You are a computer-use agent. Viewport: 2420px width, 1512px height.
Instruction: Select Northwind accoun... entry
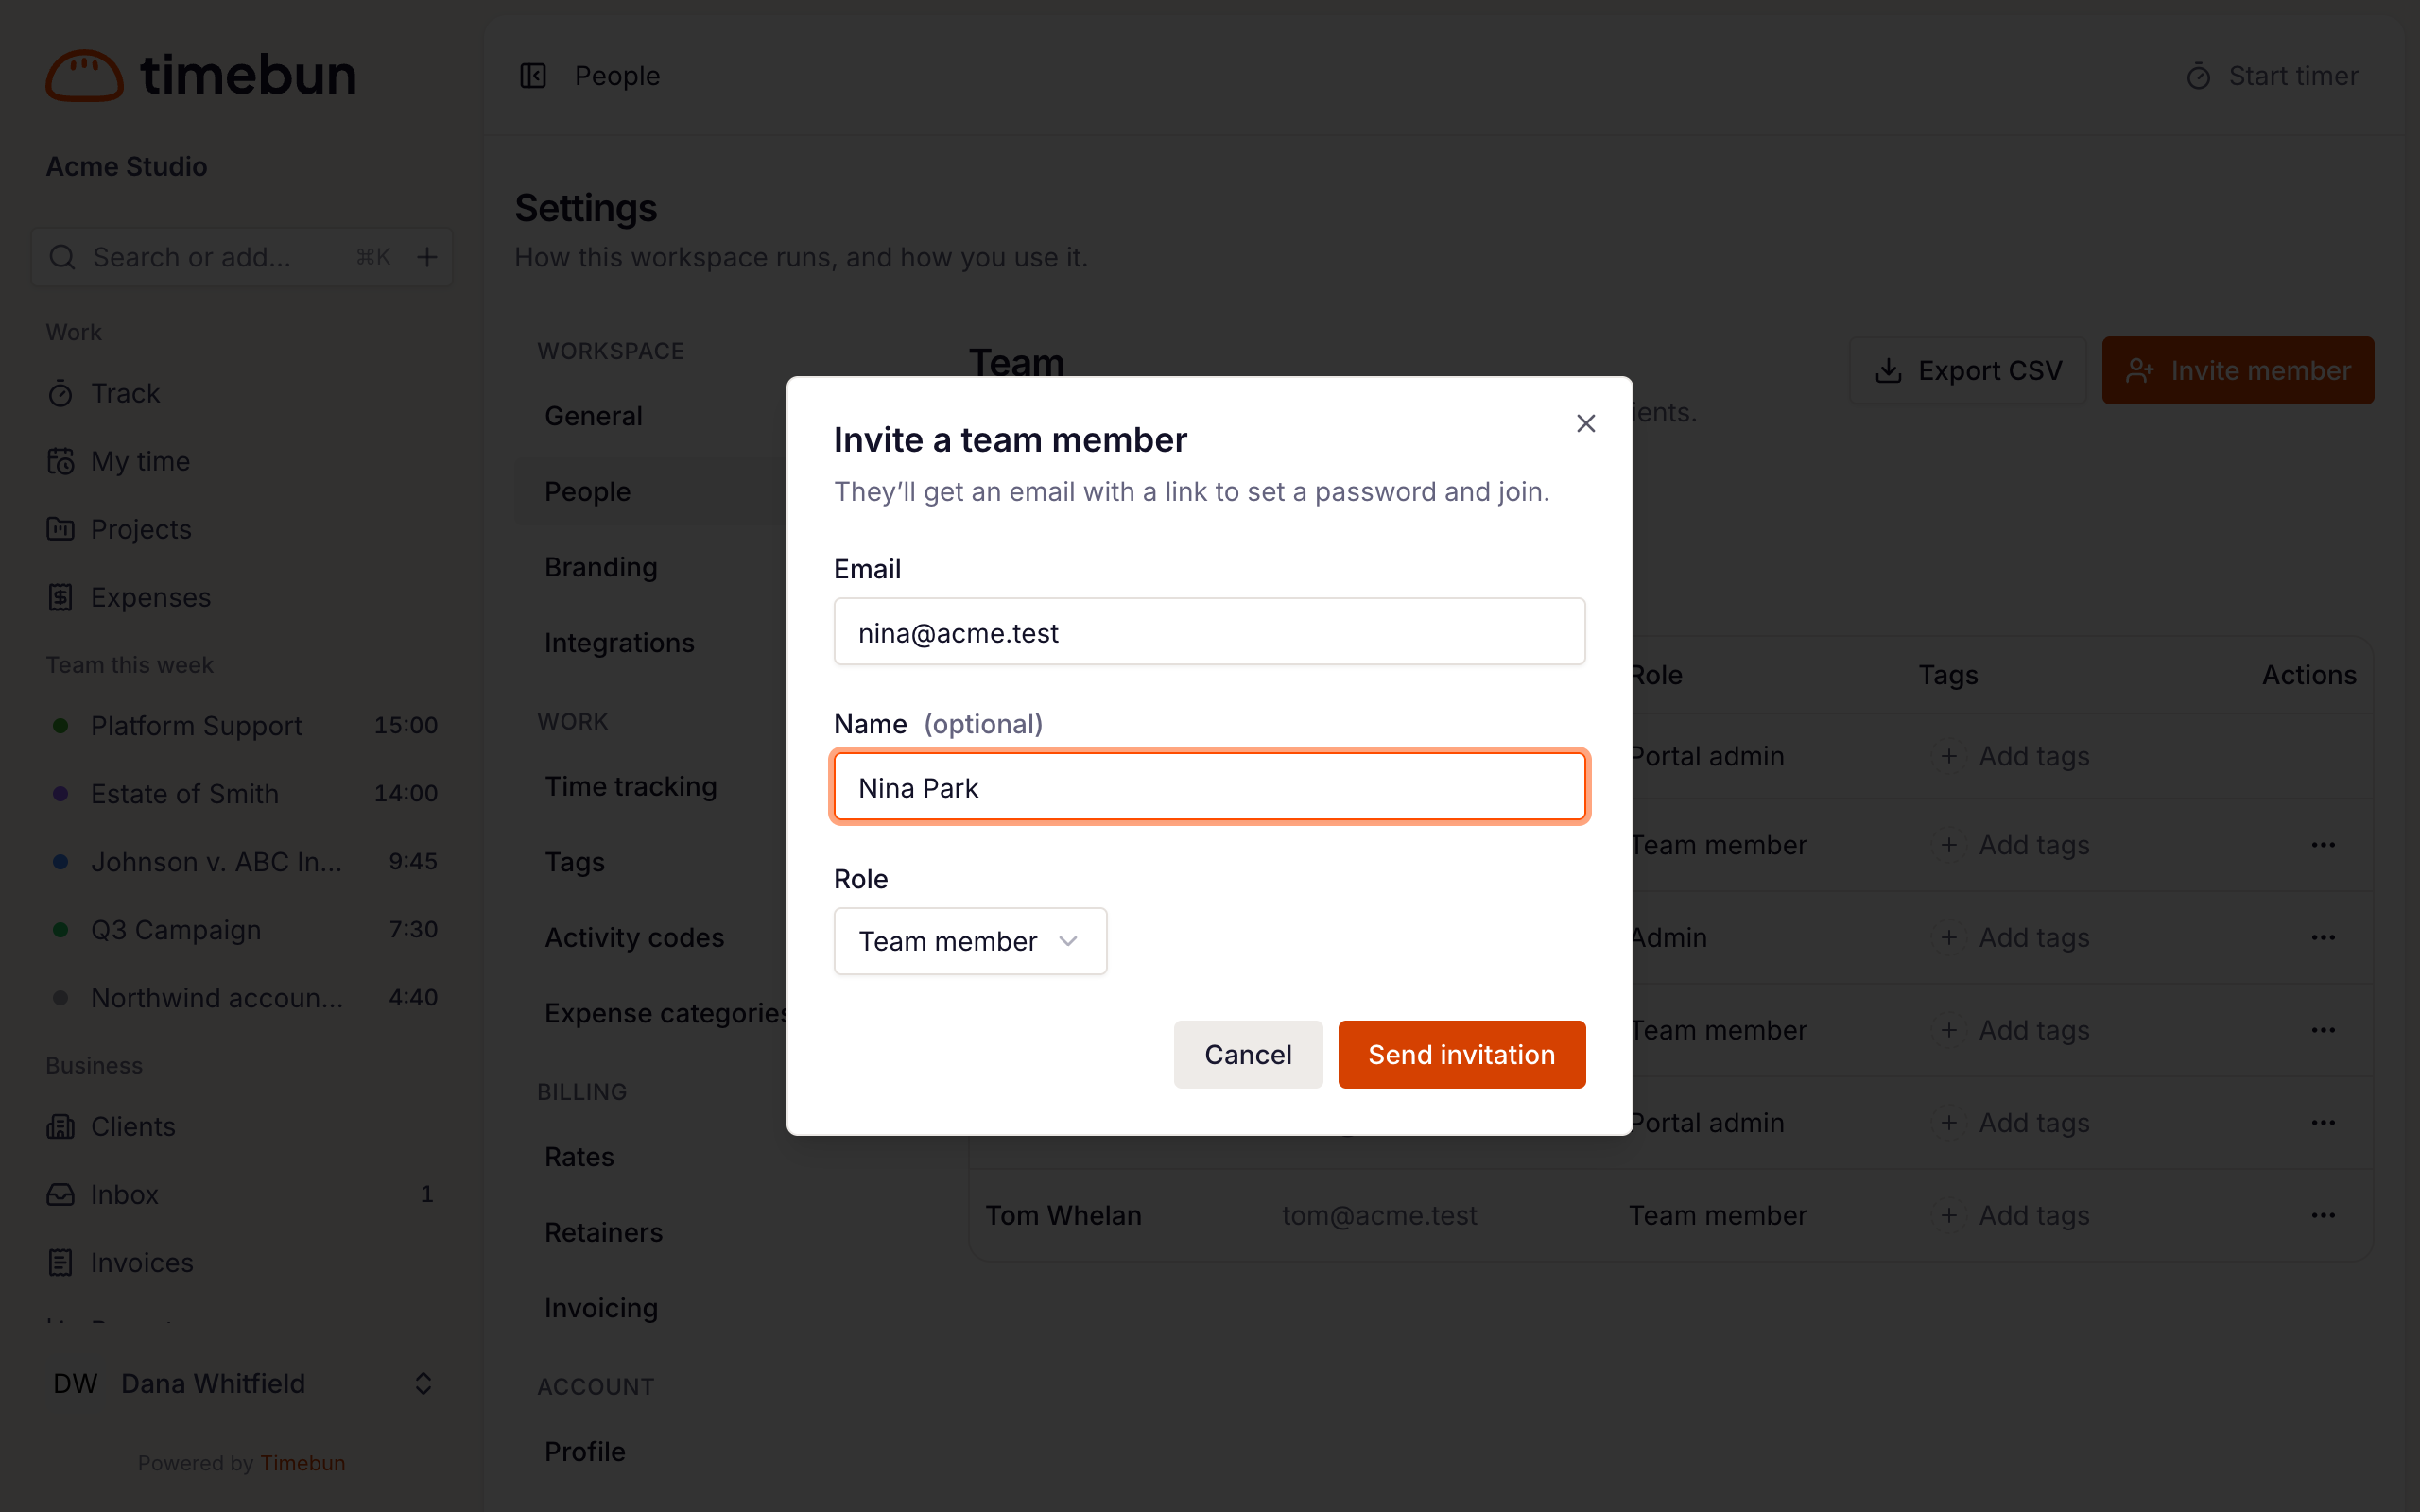(x=241, y=998)
